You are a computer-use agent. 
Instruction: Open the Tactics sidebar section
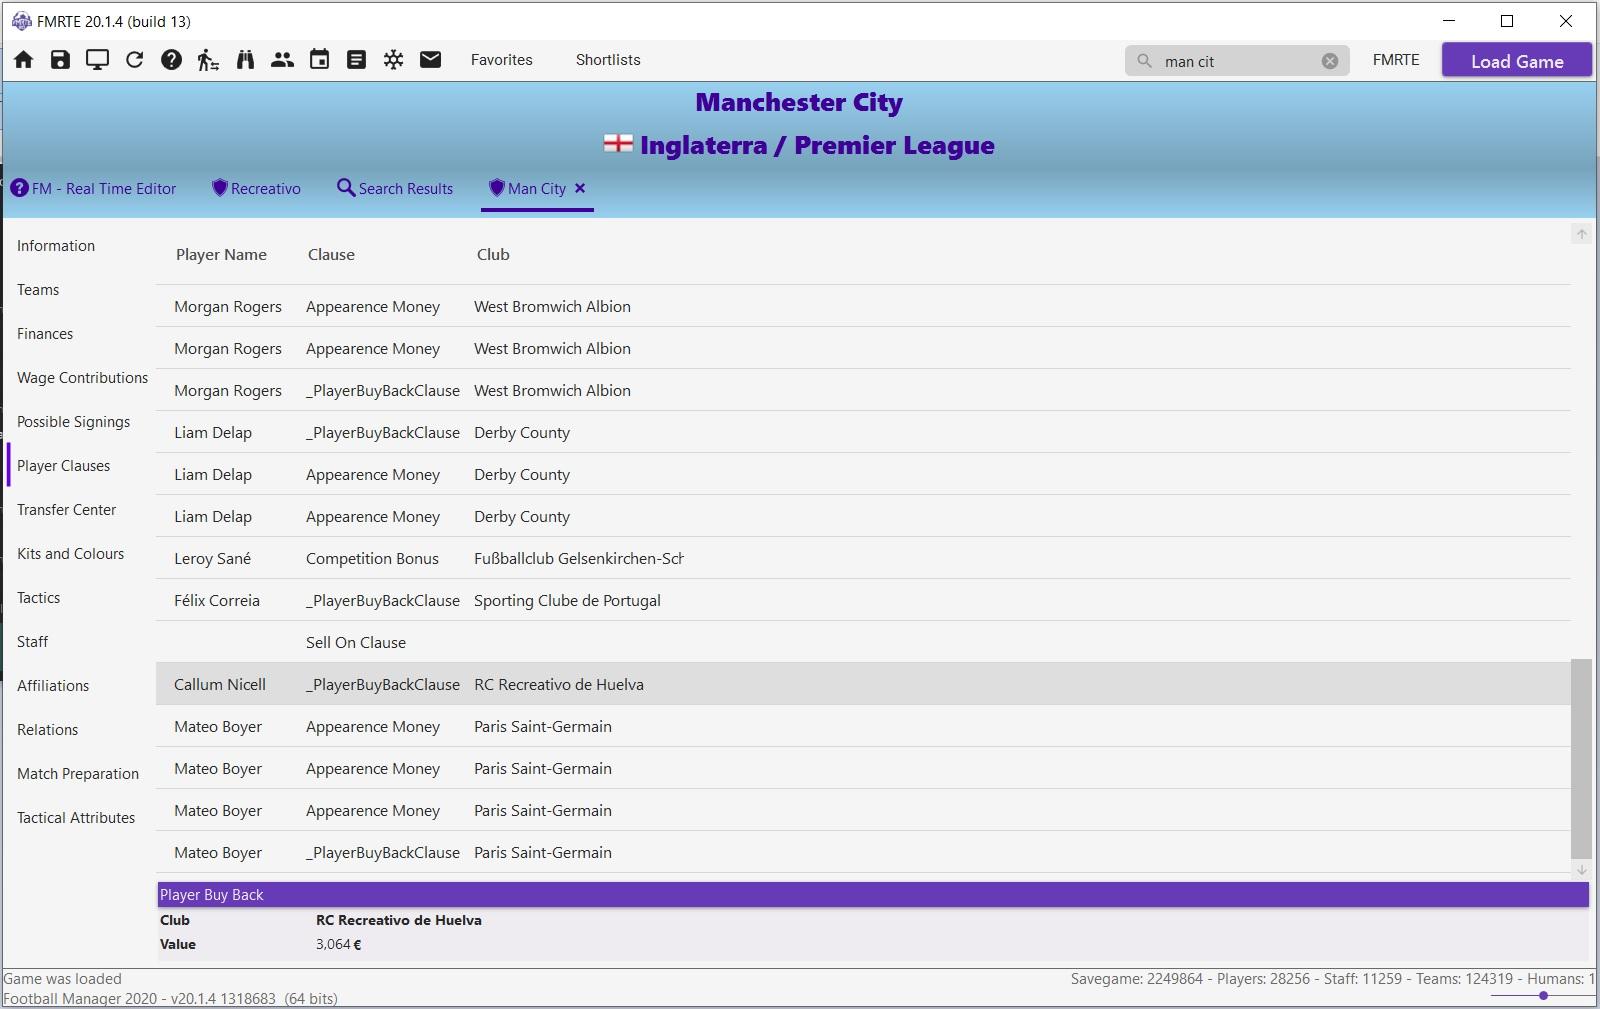tap(38, 598)
